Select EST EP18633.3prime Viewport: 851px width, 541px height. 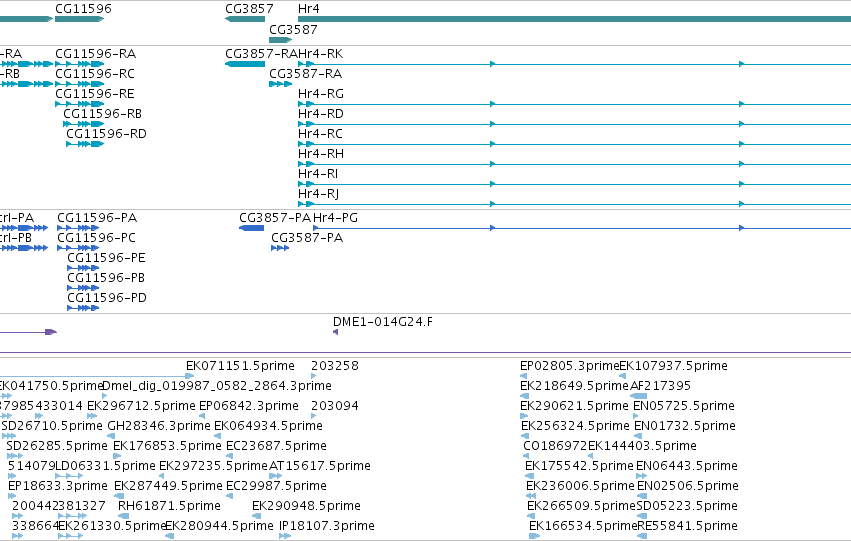coord(58,487)
